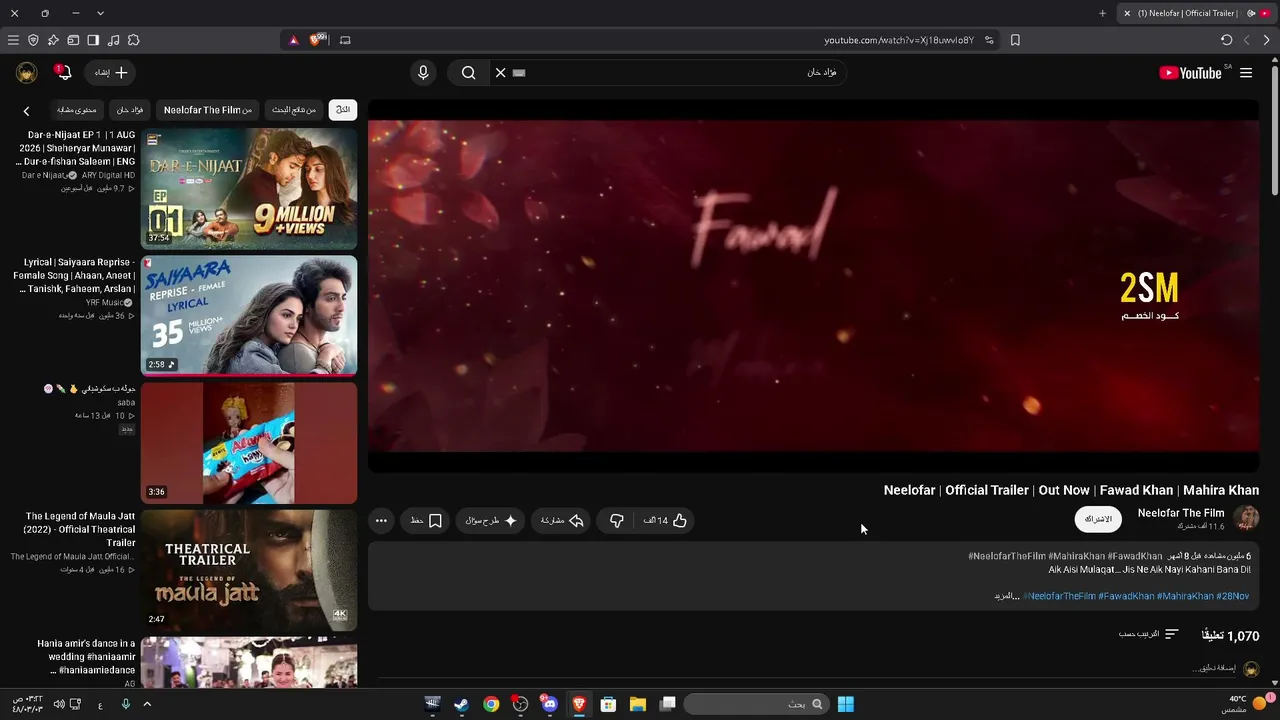The image size is (1280, 720).
Task: Open the tab search dropdown arrow
Action: pos(100,13)
